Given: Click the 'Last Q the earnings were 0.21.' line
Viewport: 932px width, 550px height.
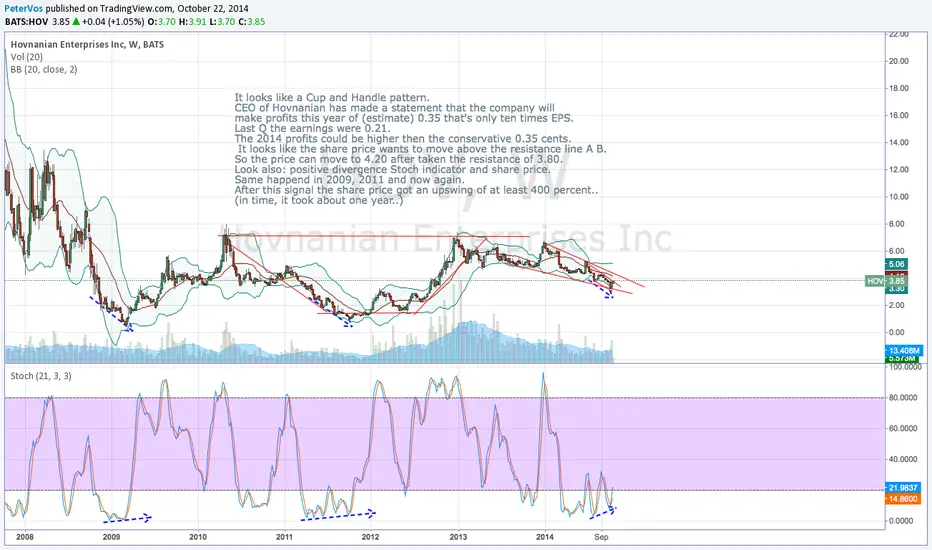Looking at the screenshot, I should point(312,128).
